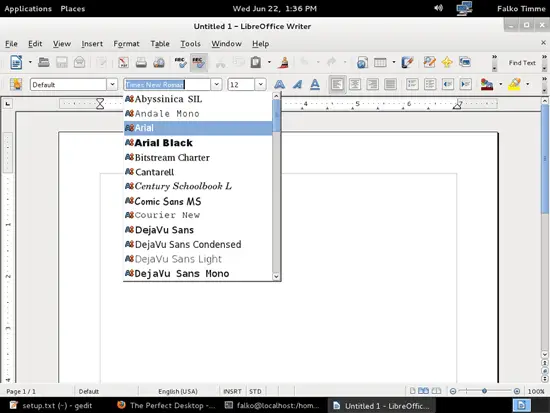Click the Insert Table icon

pyautogui.click(x=380, y=62)
